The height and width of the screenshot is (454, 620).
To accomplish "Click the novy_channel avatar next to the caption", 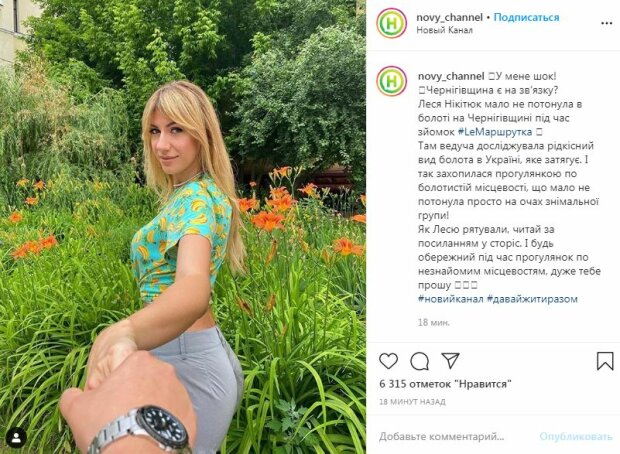I will (x=391, y=81).
